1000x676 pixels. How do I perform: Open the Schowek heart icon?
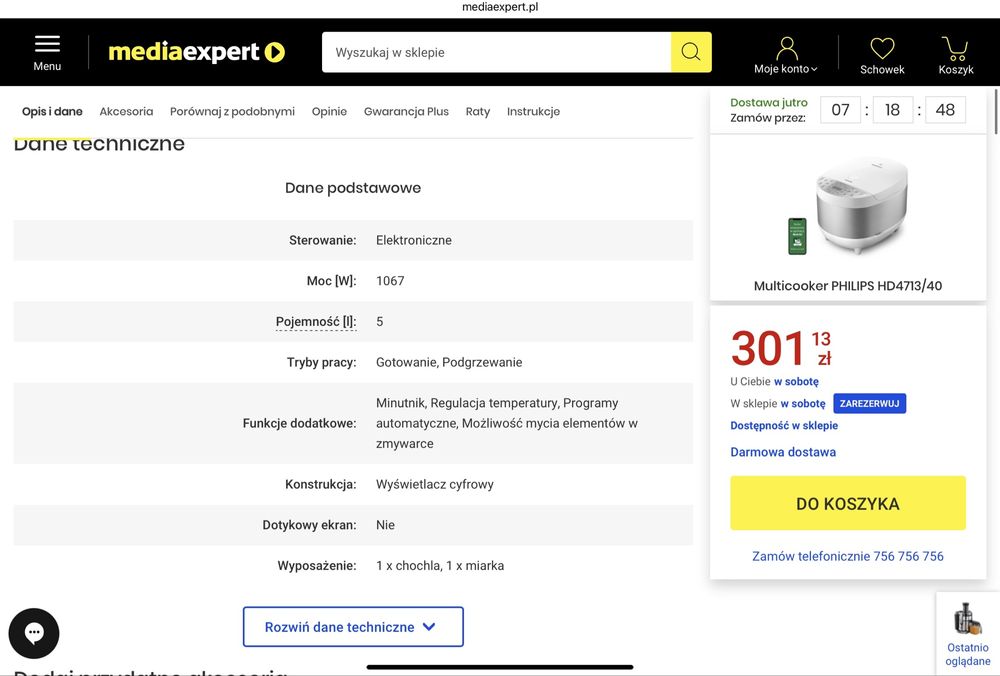882,47
